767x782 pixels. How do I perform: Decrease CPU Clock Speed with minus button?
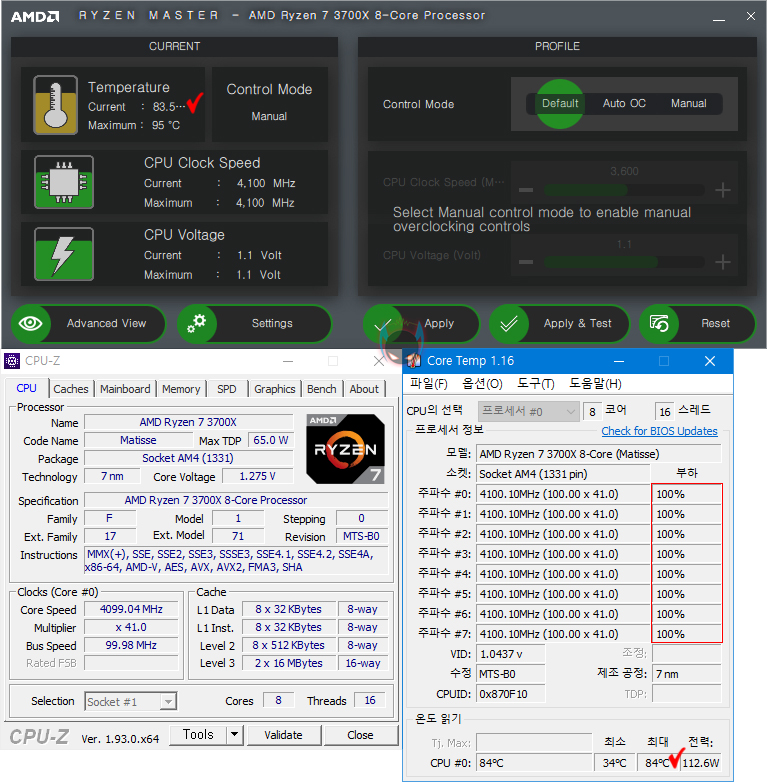click(x=526, y=190)
